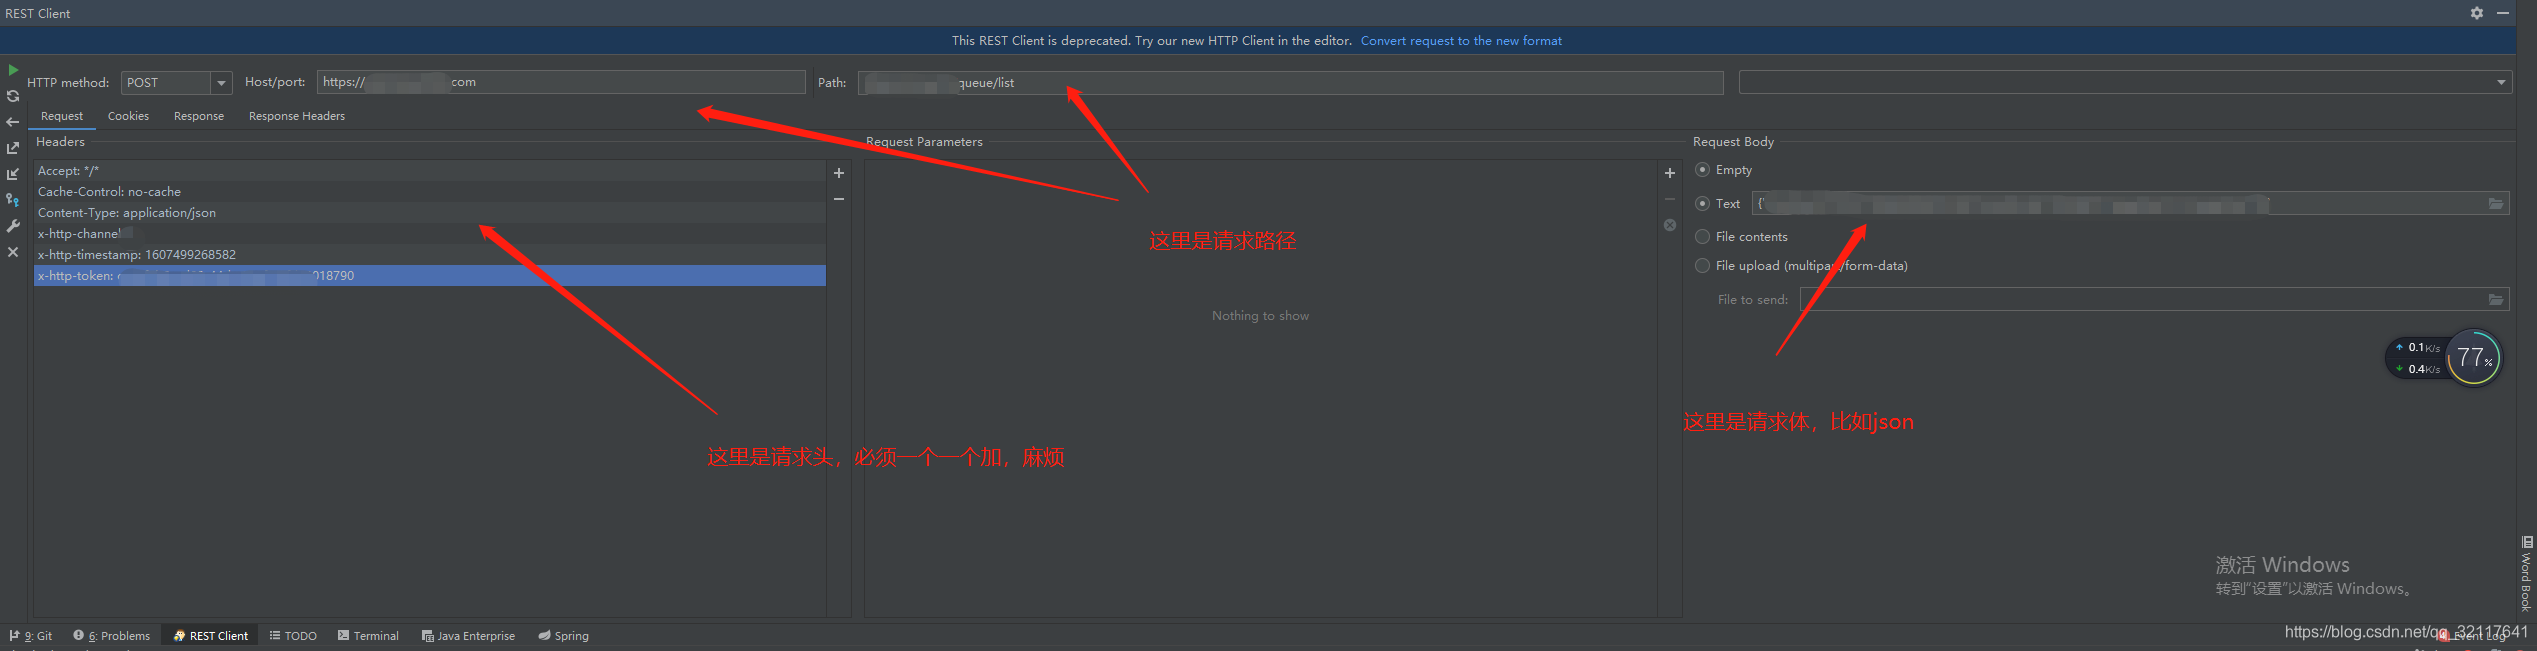The width and height of the screenshot is (2537, 651).
Task: Click the circular-arrows refresh icon in the left toolbar
Action: (x=13, y=96)
